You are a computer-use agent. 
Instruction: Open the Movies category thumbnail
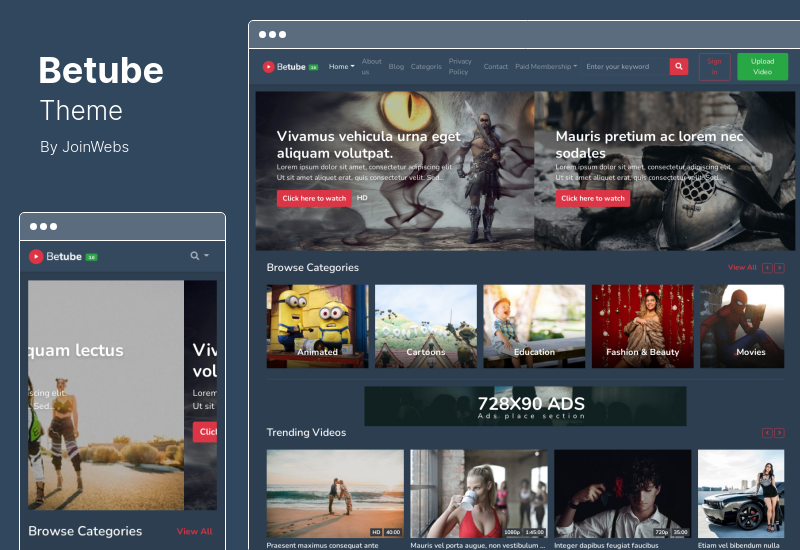[x=742, y=327]
